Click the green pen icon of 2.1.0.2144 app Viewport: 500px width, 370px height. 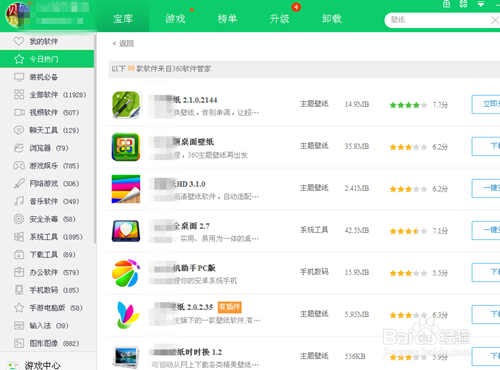click(126, 105)
